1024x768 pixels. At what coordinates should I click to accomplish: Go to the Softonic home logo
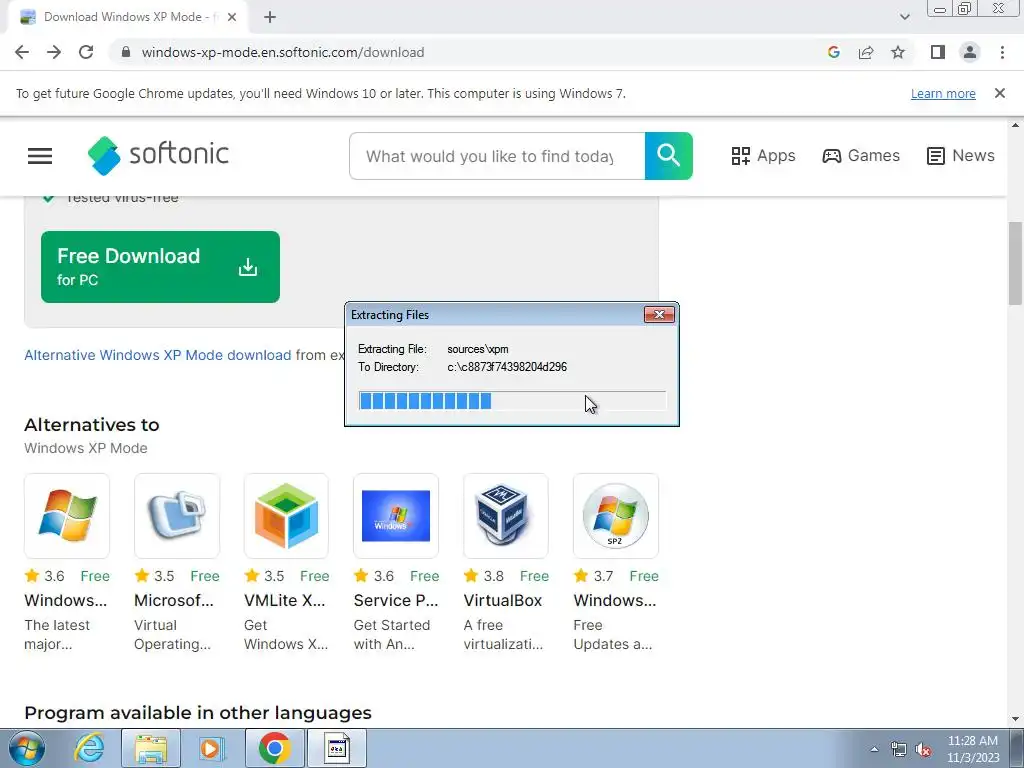coord(158,155)
